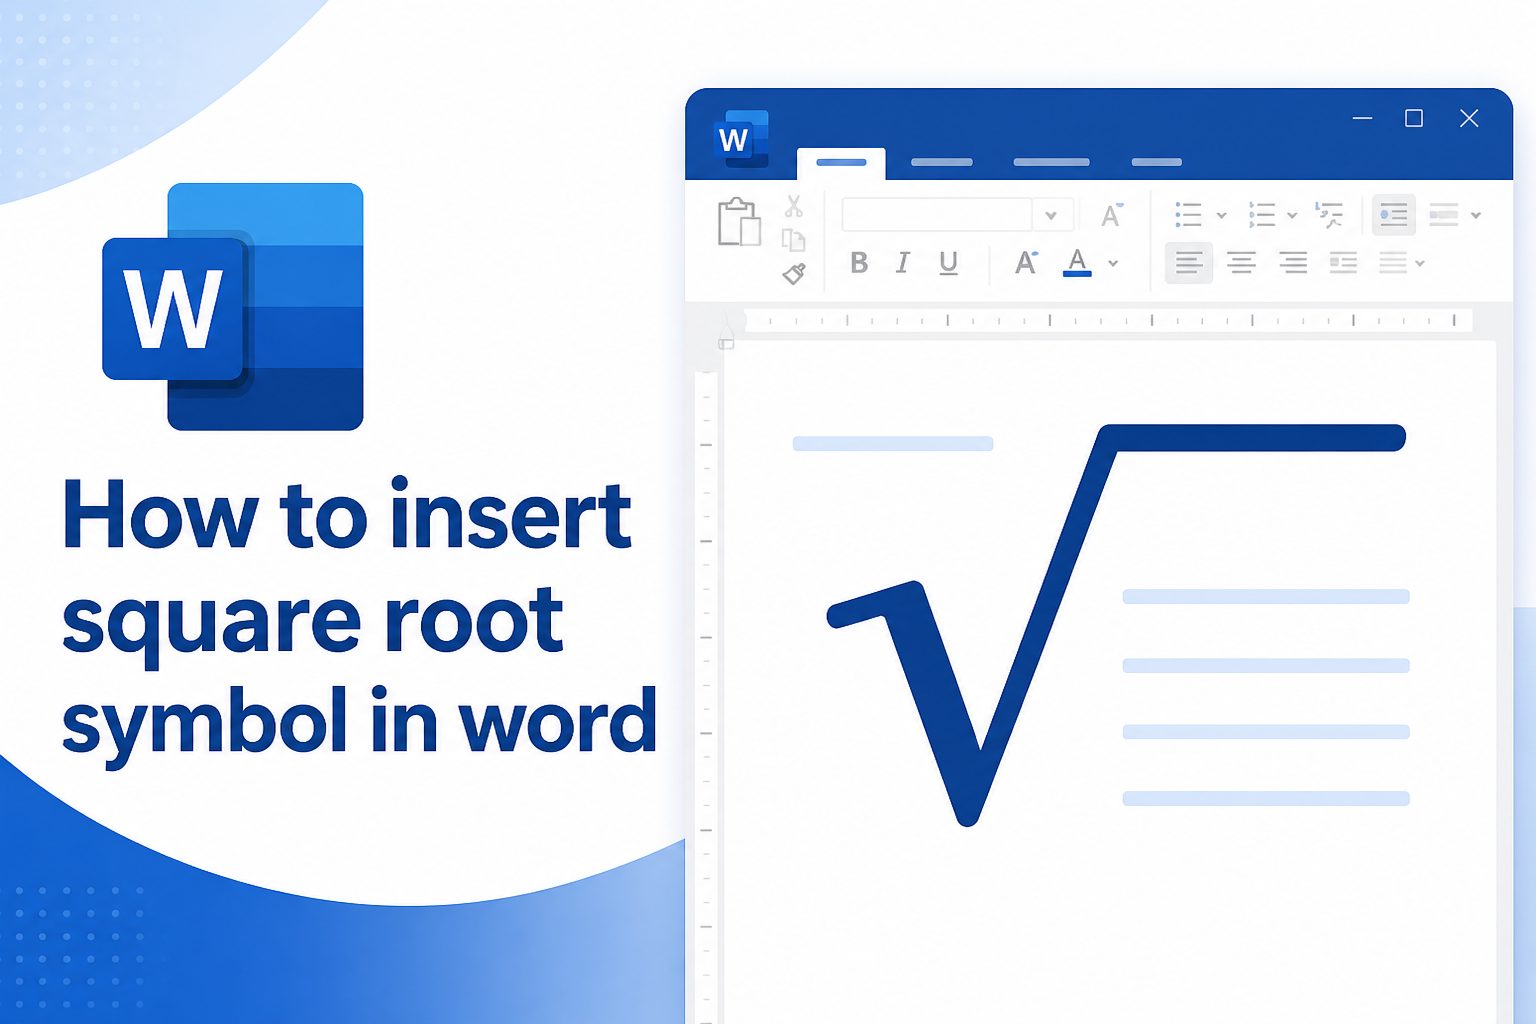Click the highlighted bullet-and-lines icon in the top row
The image size is (1536, 1024).
click(x=1393, y=214)
